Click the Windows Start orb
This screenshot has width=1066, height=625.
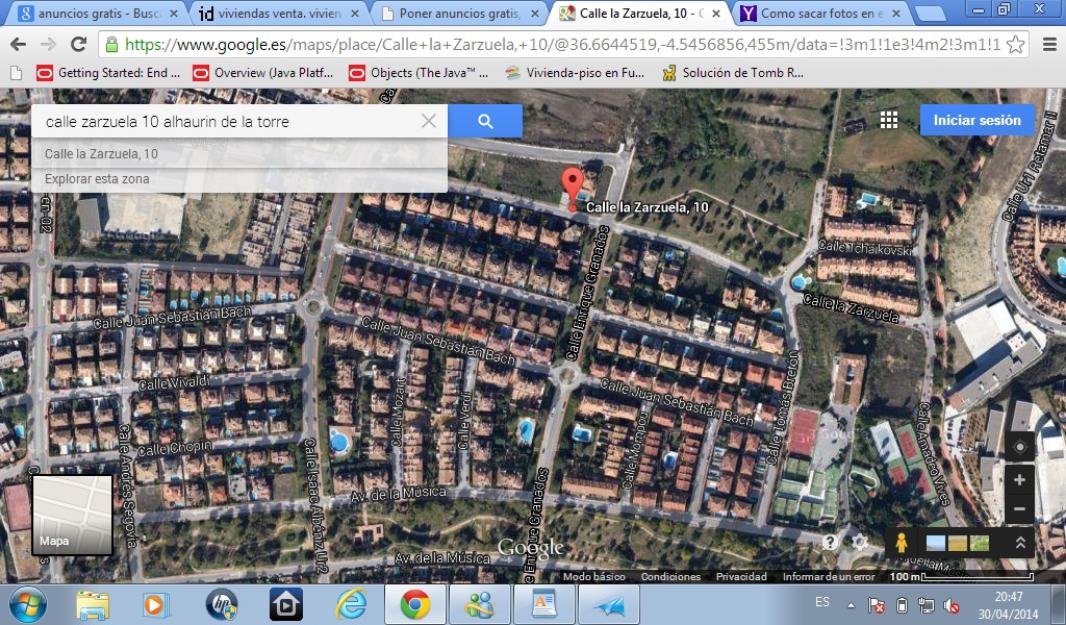28,605
